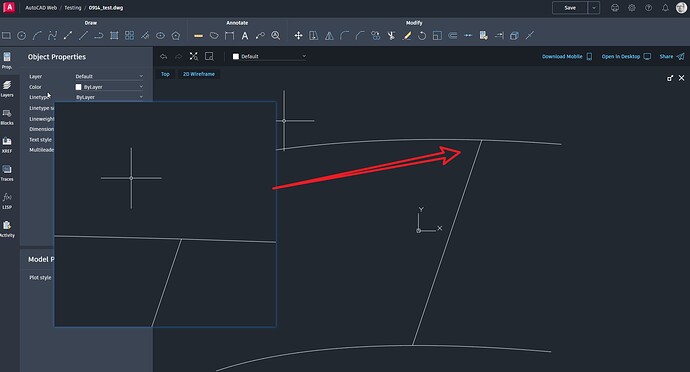Click the Save button
690x372 pixels.
[x=570, y=8]
